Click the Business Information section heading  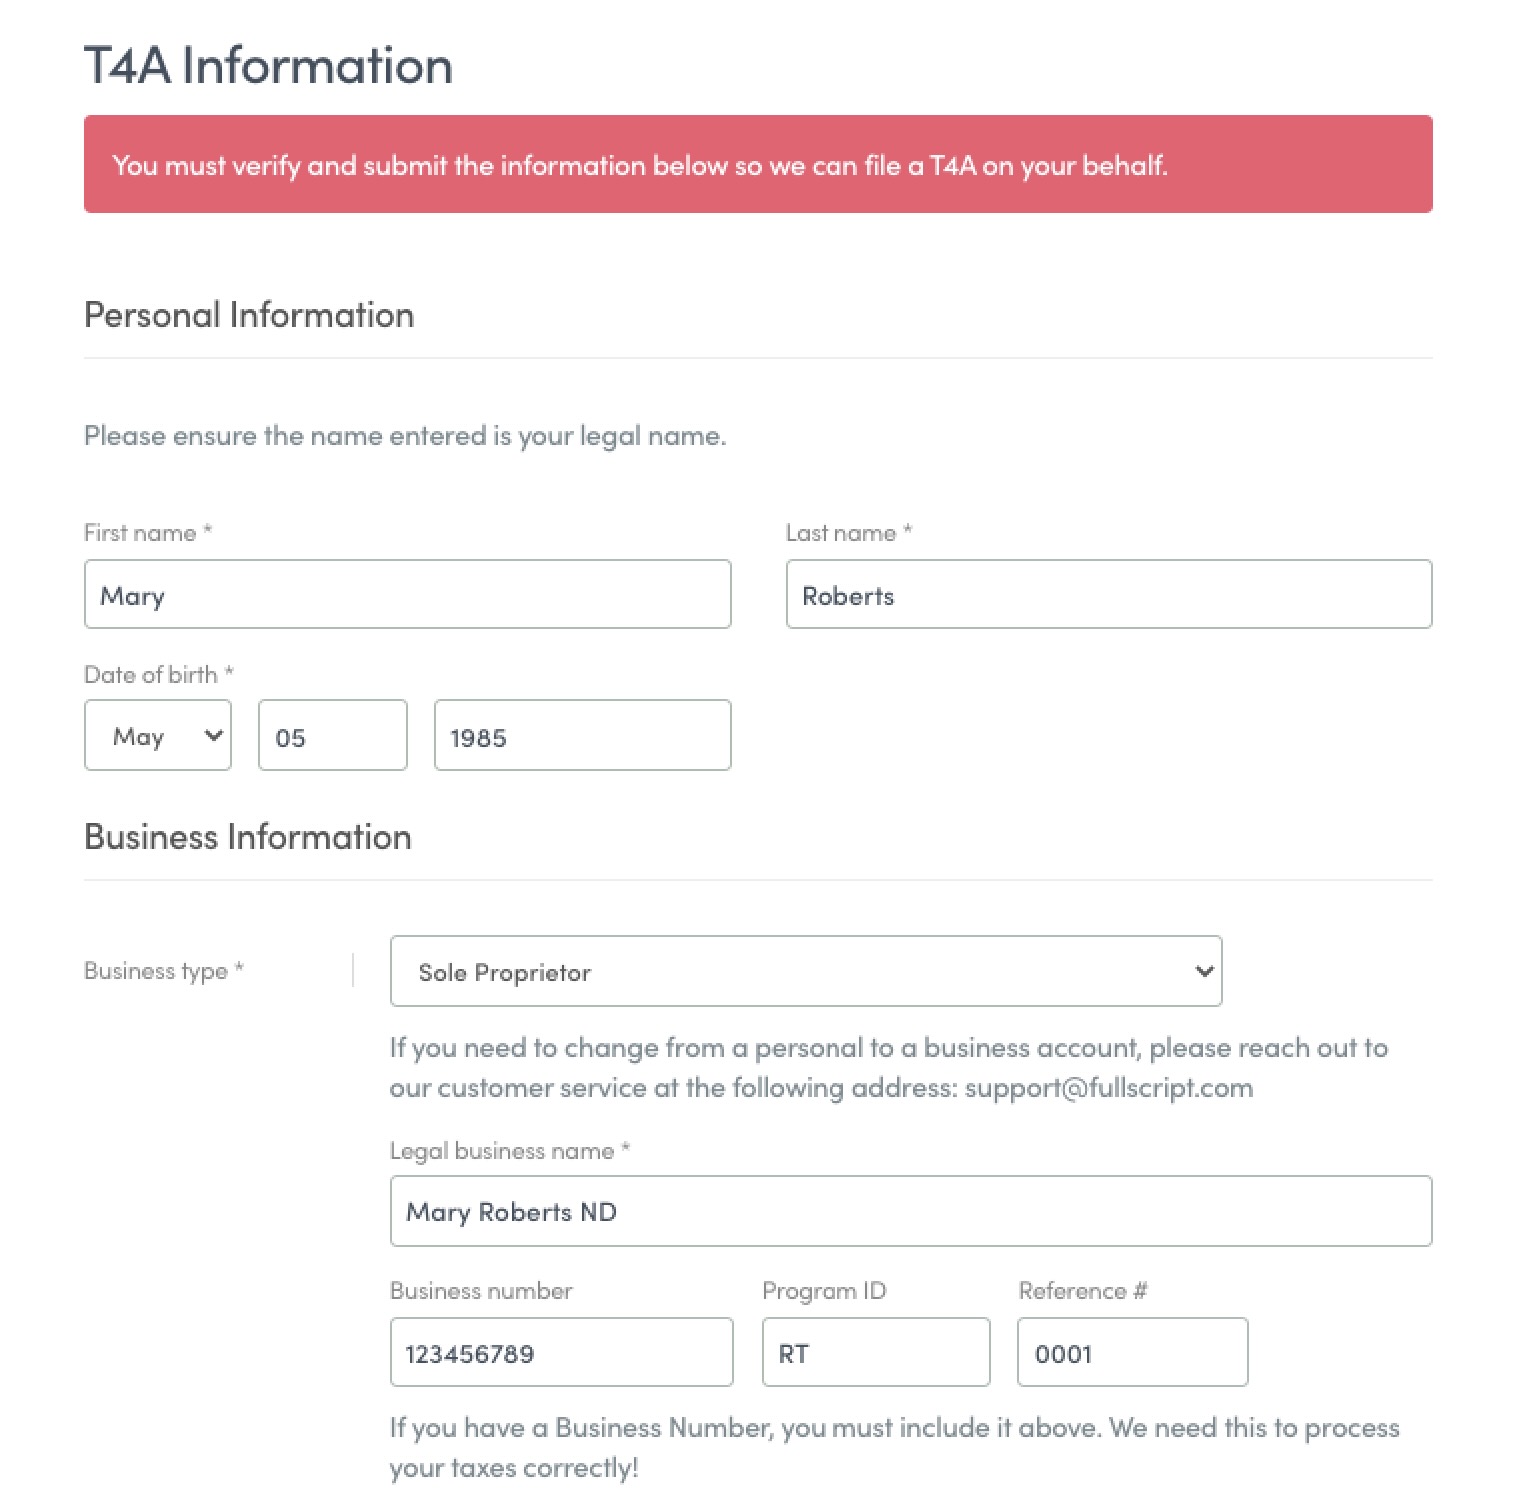coord(248,837)
